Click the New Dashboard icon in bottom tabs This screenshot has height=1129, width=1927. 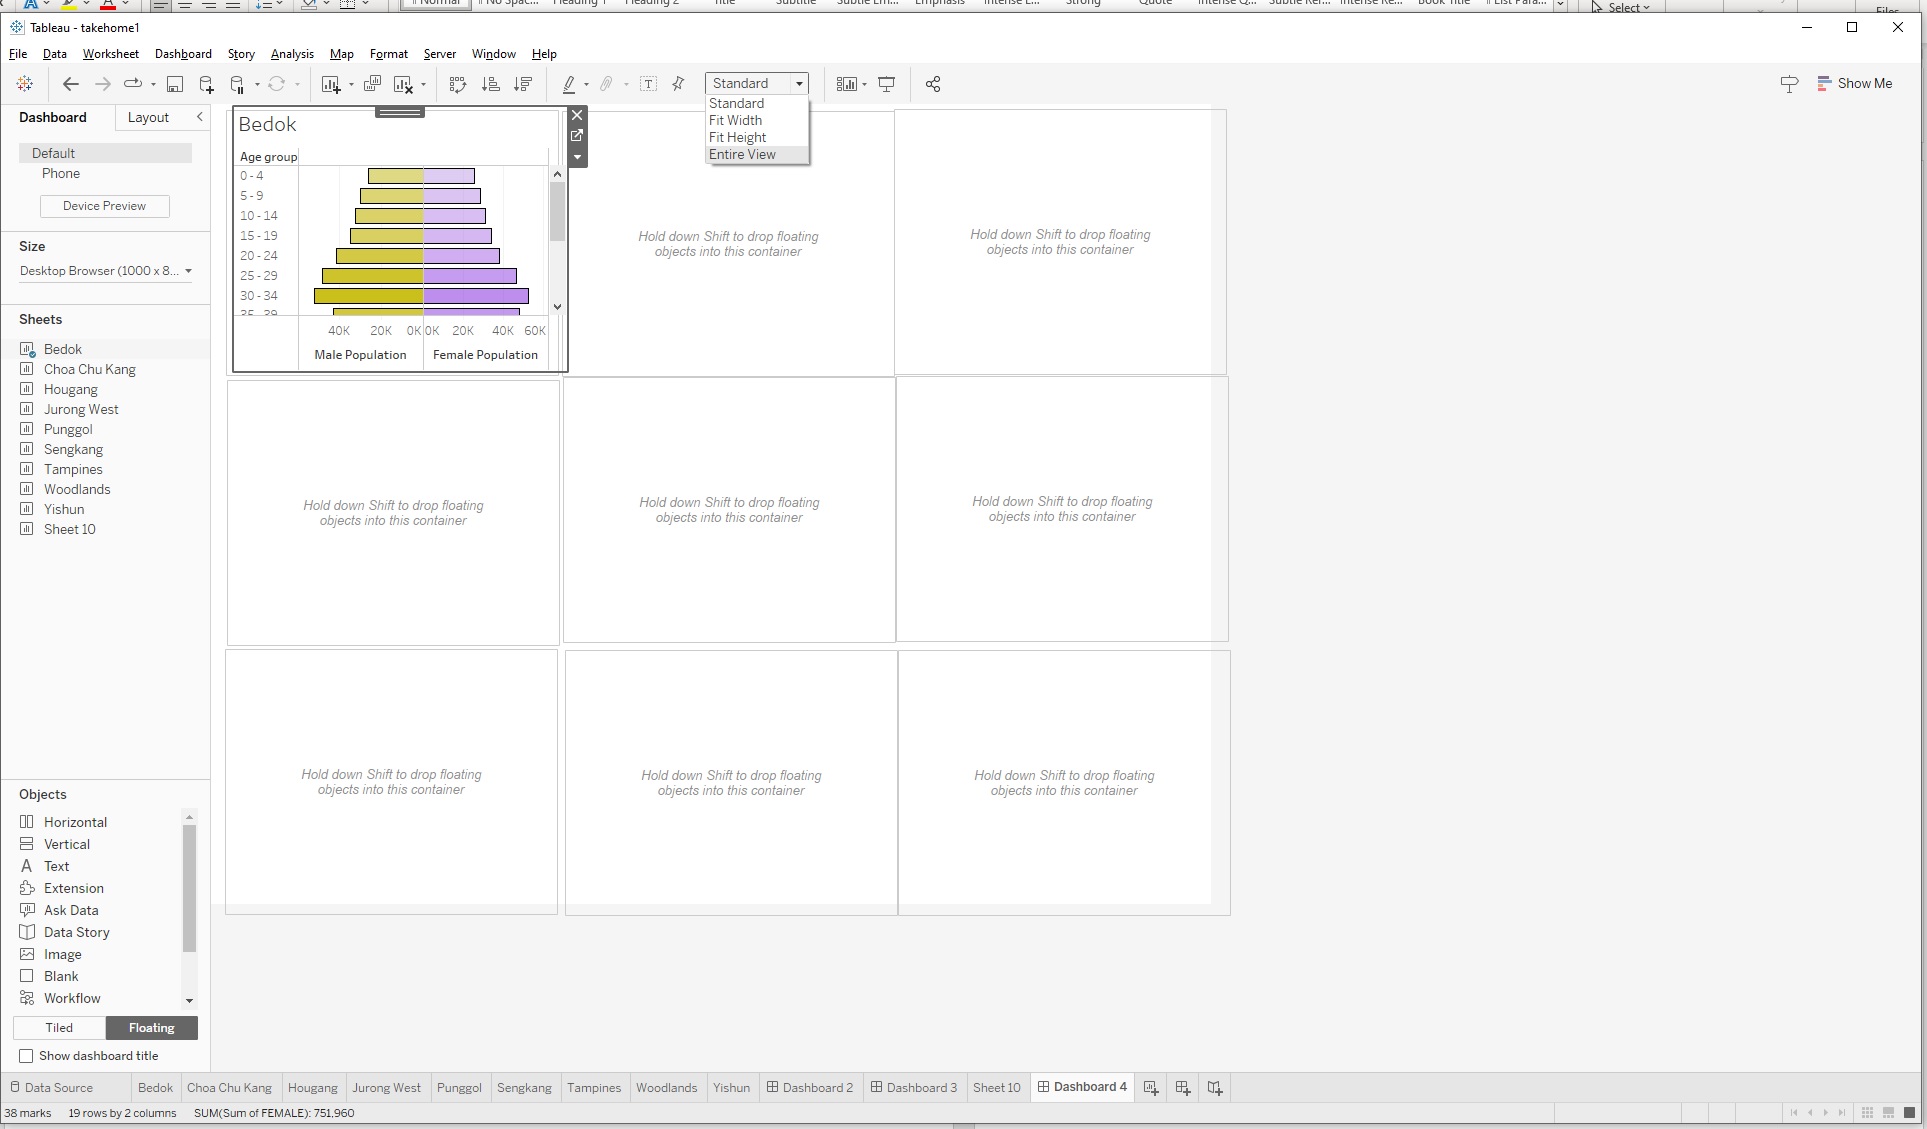tap(1183, 1087)
